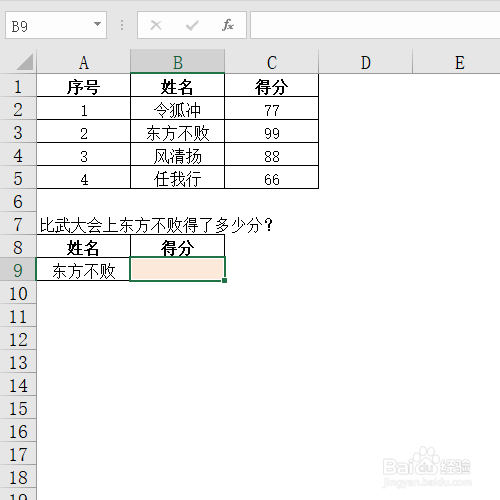This screenshot has width=500, height=500.
Task: Click the score cell 88
Action: [272, 155]
